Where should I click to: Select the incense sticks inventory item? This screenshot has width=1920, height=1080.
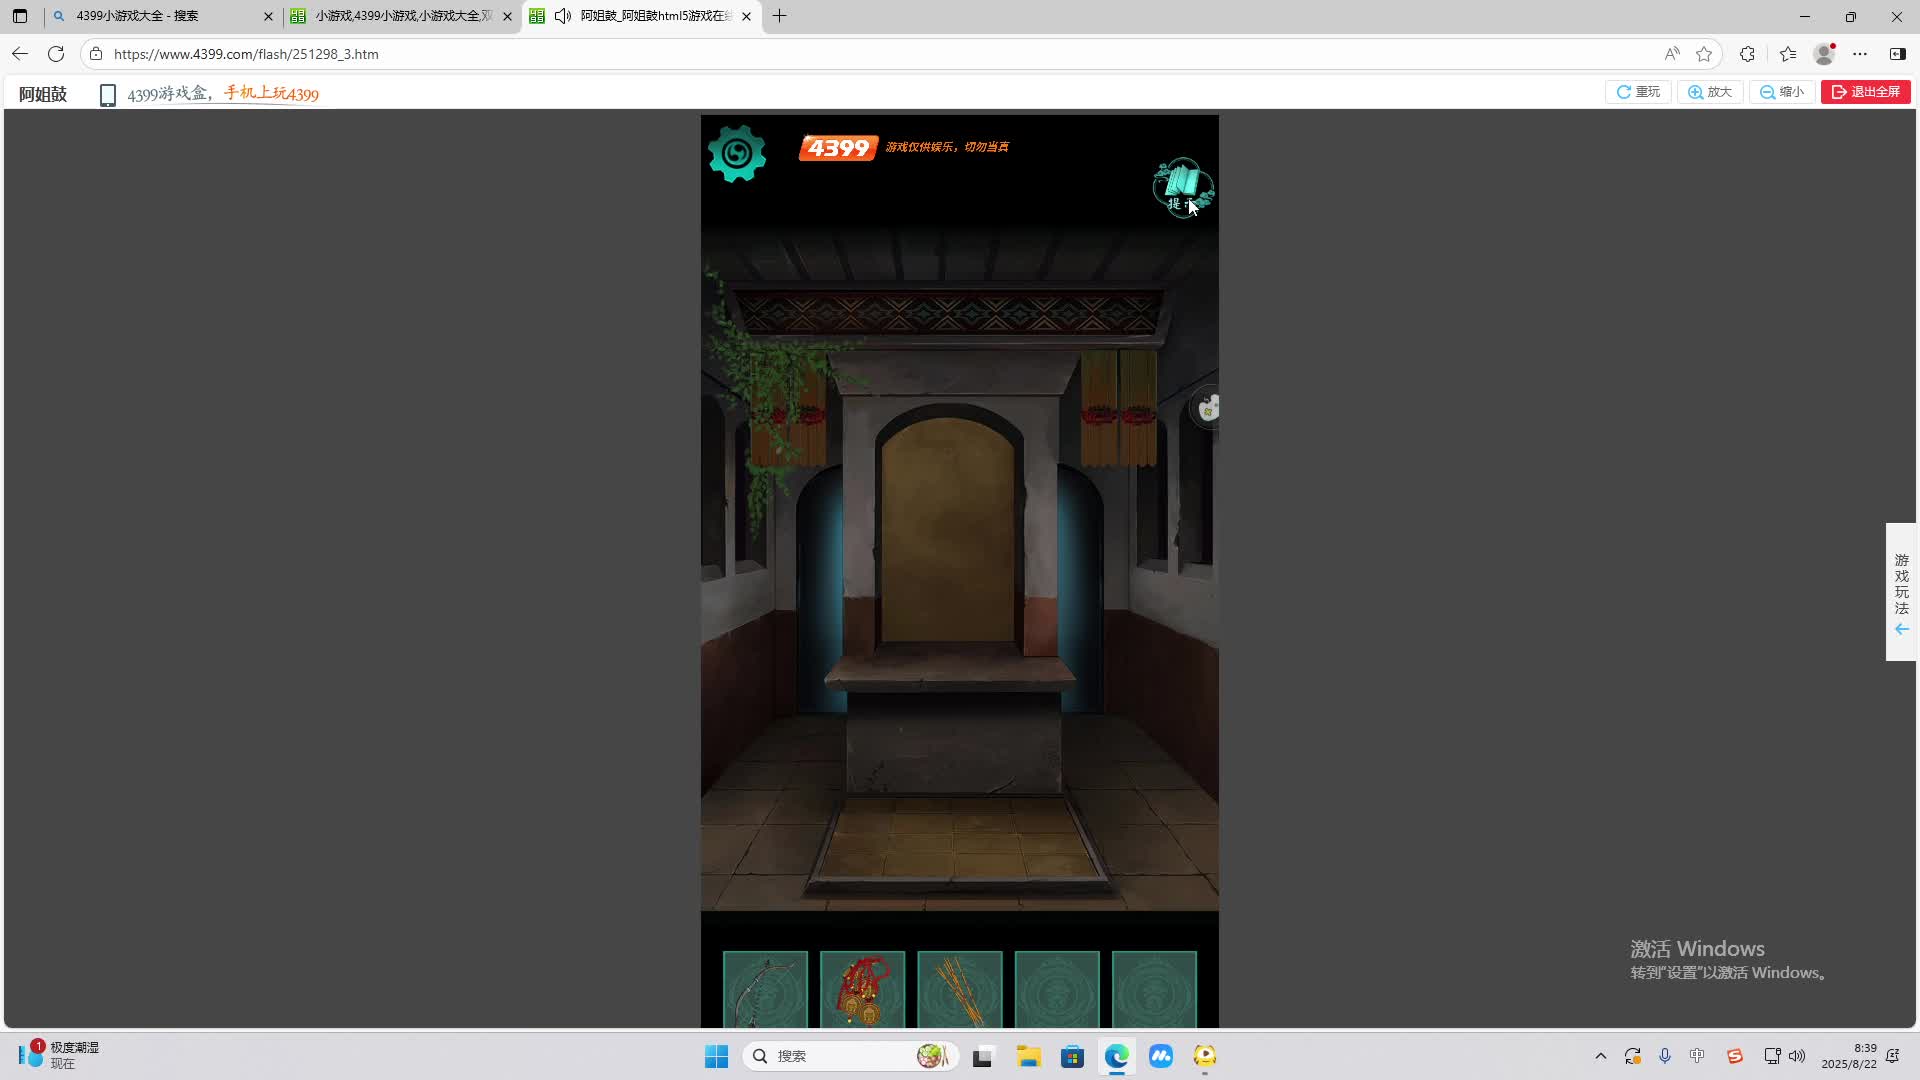(x=959, y=990)
